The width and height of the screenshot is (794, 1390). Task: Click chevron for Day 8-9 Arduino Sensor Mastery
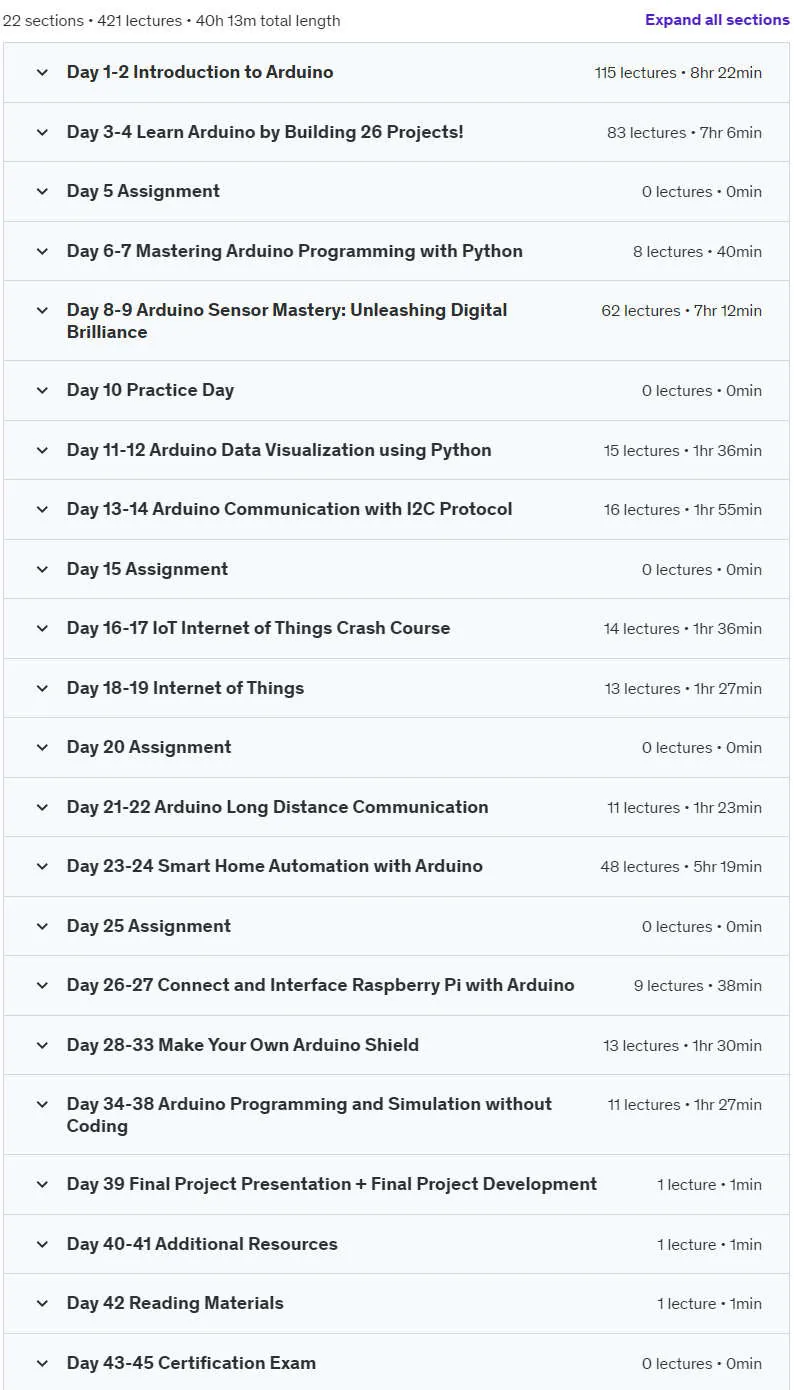[x=42, y=310]
